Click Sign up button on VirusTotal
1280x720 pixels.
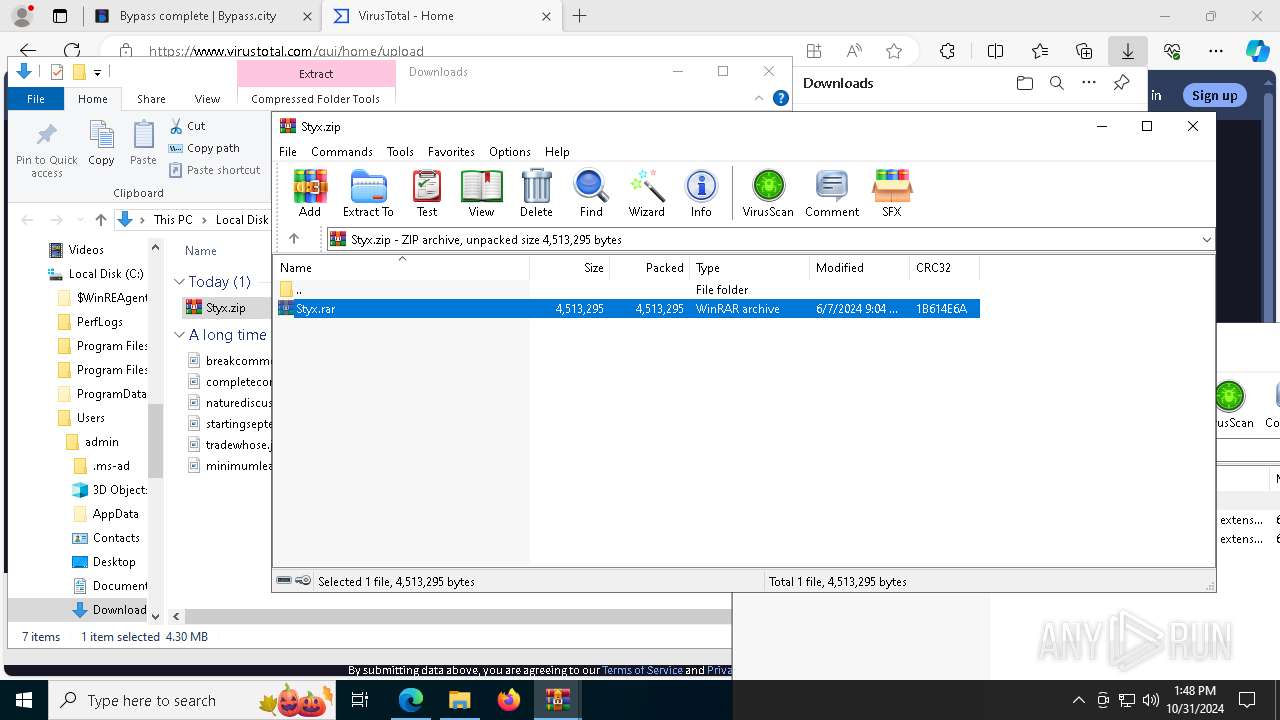tap(1214, 95)
